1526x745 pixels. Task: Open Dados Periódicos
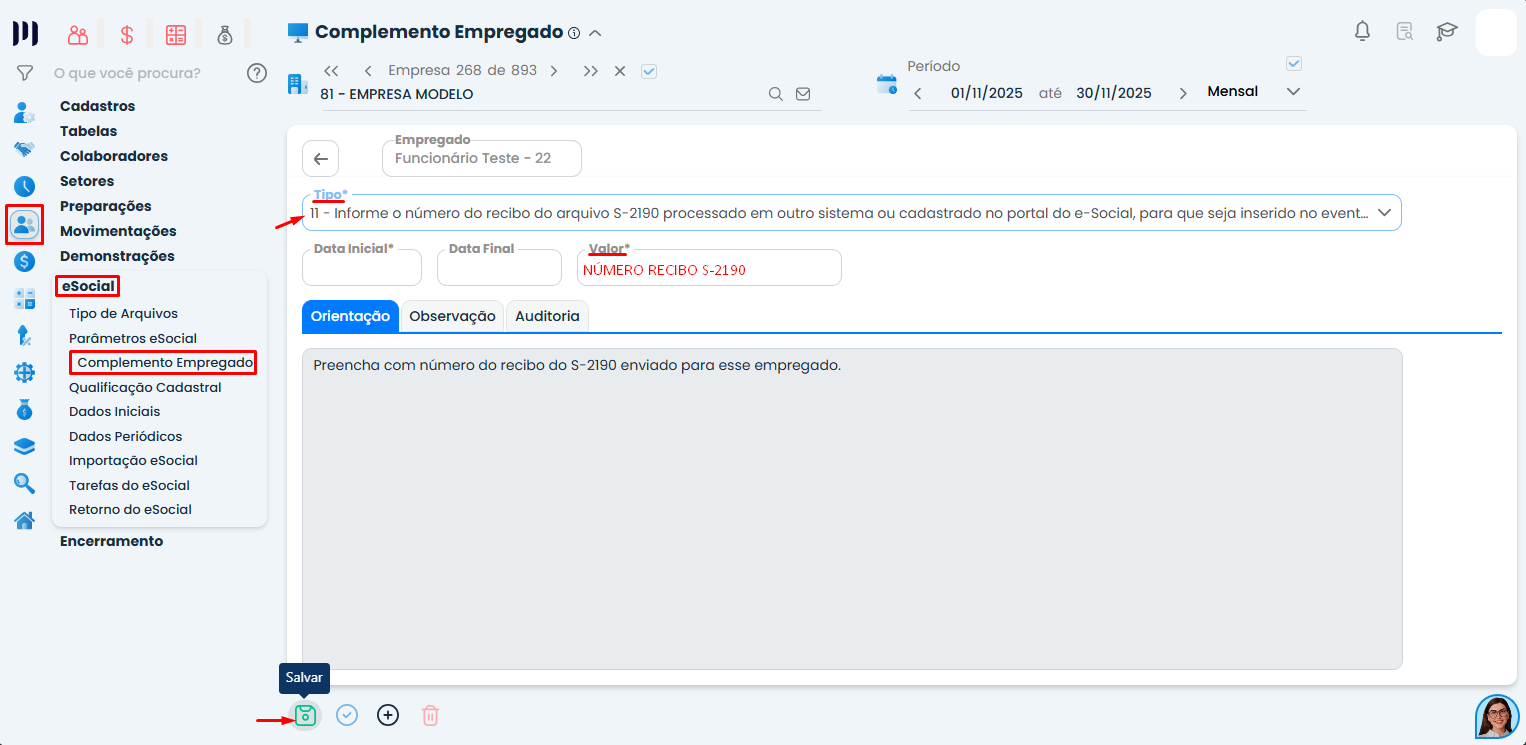(125, 436)
